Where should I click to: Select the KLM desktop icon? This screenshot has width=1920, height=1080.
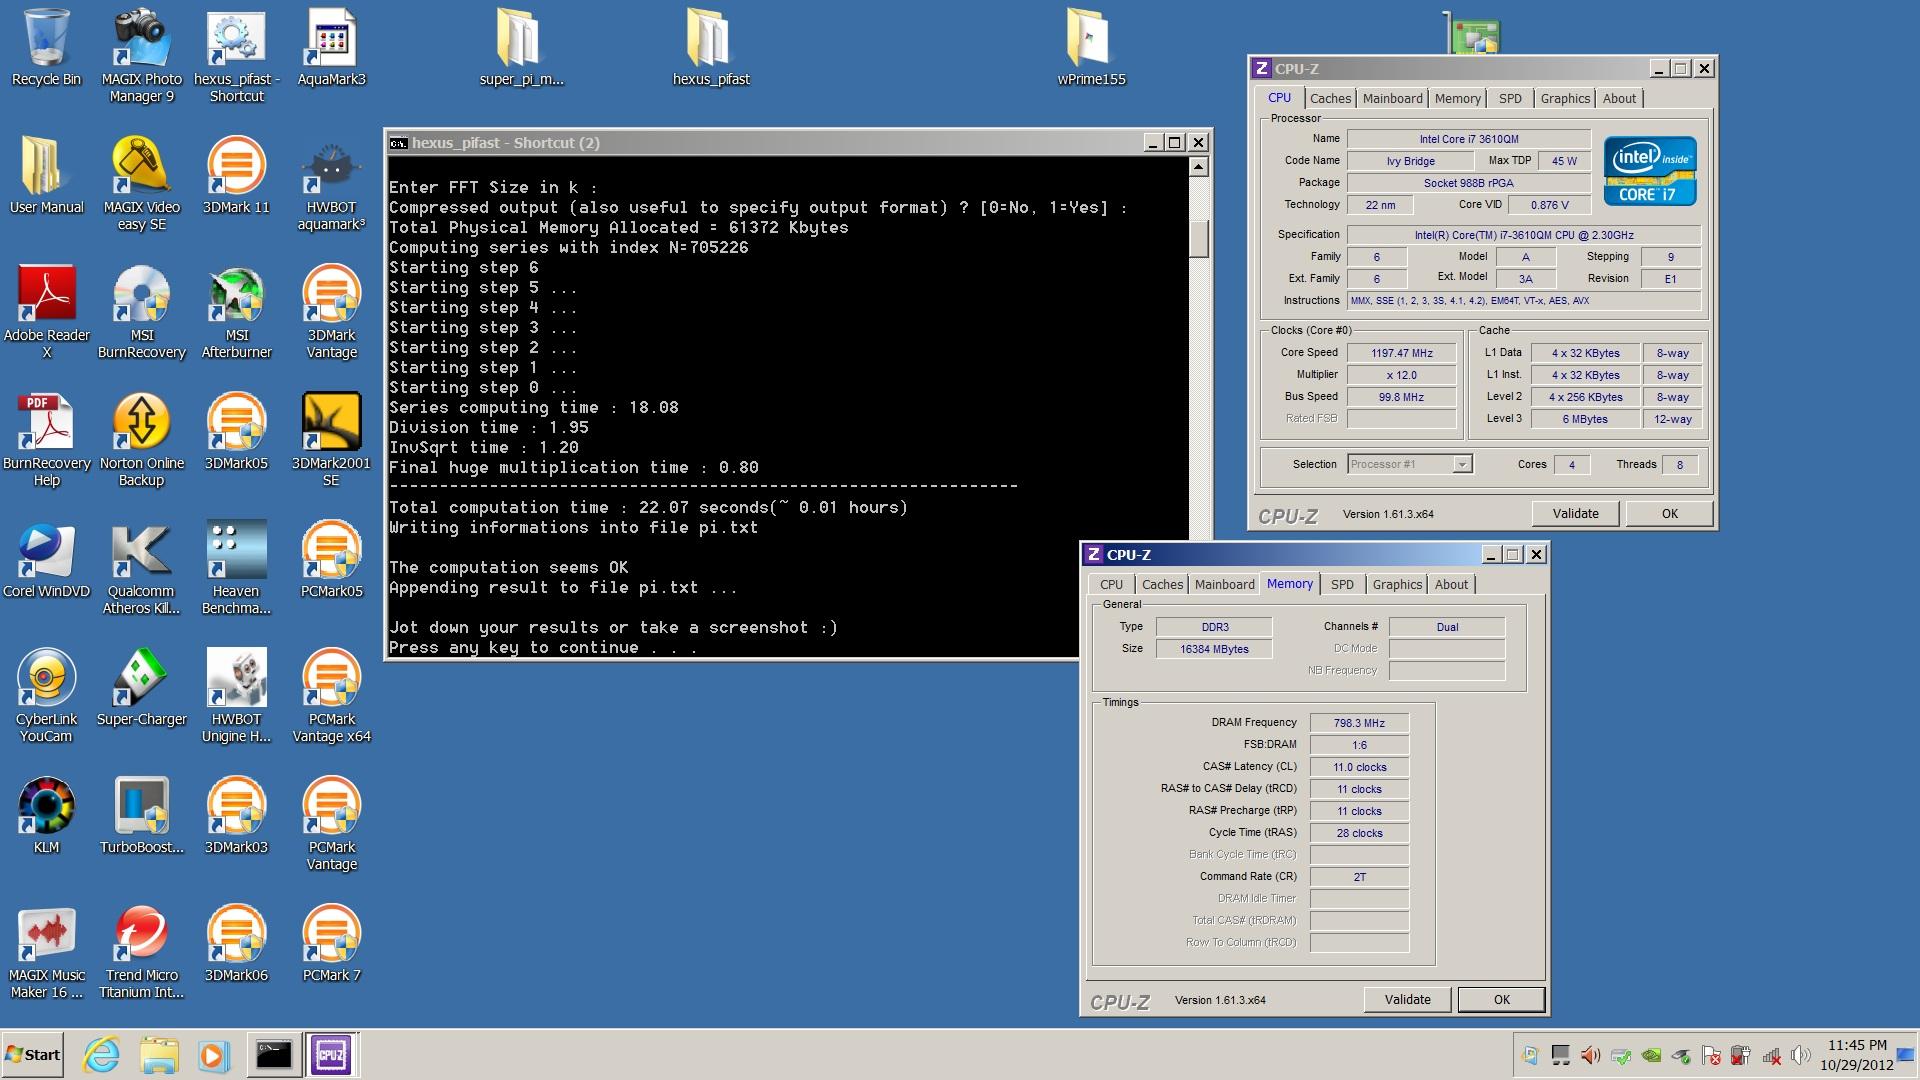coord(46,817)
